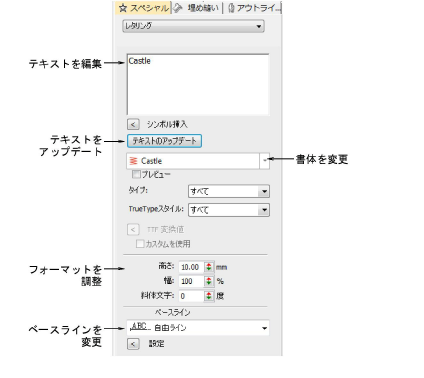Expand the レタリング dropdown at the top
The width and height of the screenshot is (424, 378).
[x=193, y=26]
